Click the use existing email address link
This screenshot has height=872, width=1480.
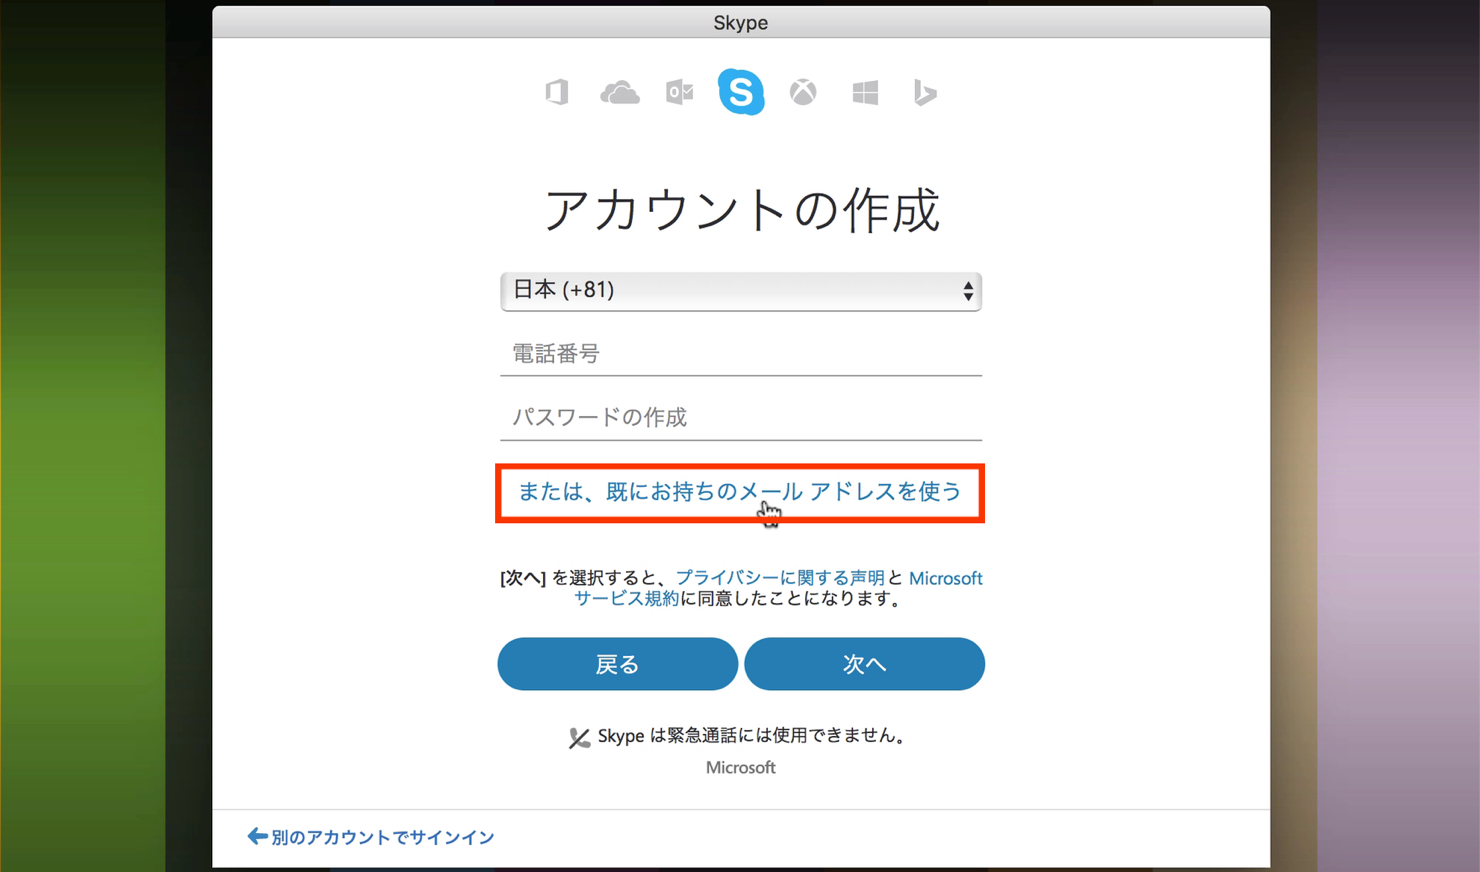(x=739, y=491)
